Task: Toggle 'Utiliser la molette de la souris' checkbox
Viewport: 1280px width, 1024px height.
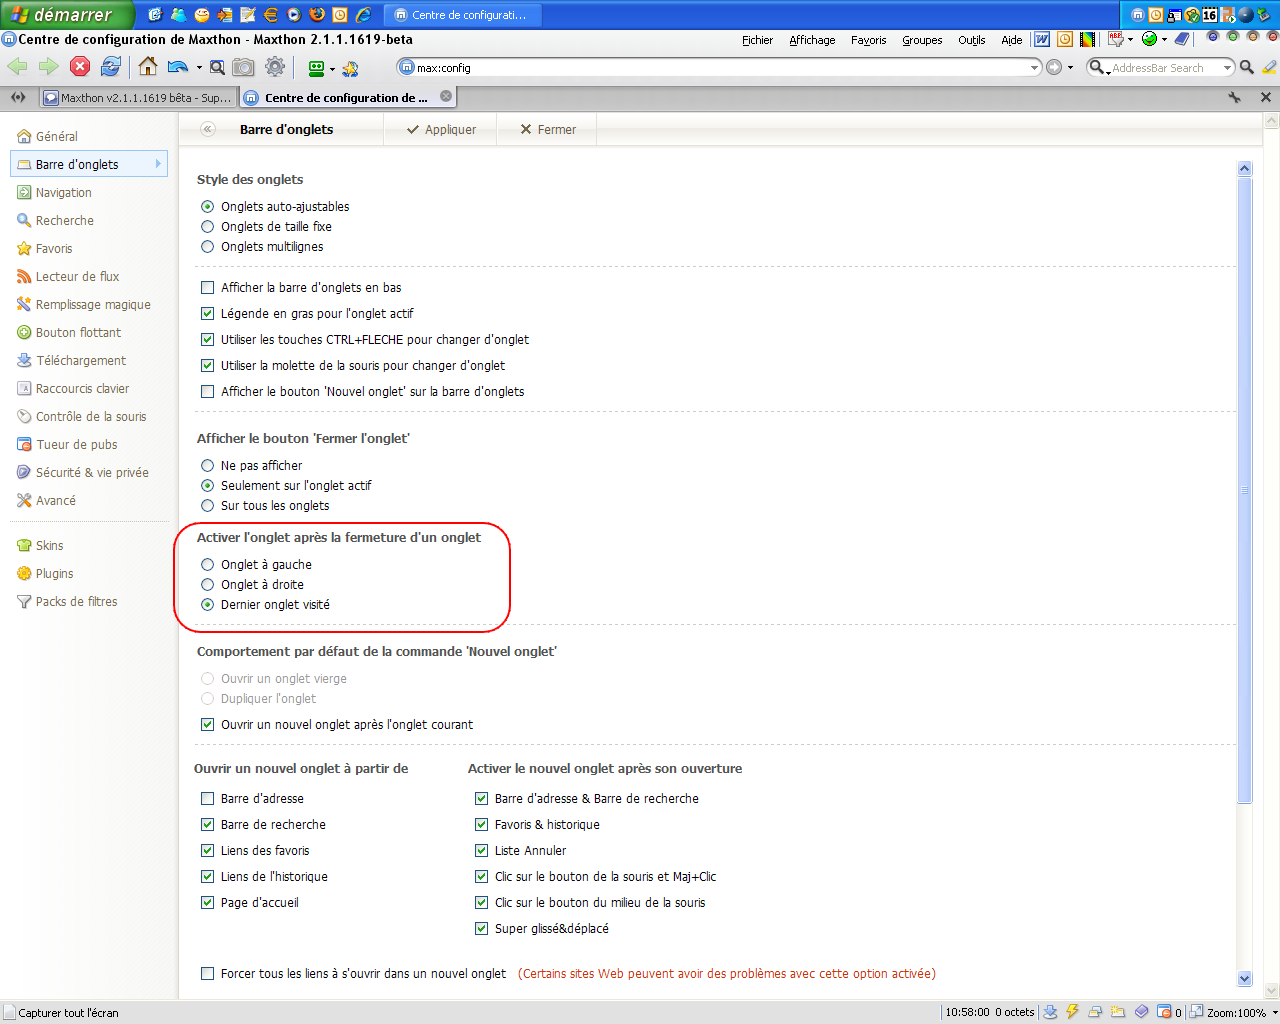Action: (208, 366)
